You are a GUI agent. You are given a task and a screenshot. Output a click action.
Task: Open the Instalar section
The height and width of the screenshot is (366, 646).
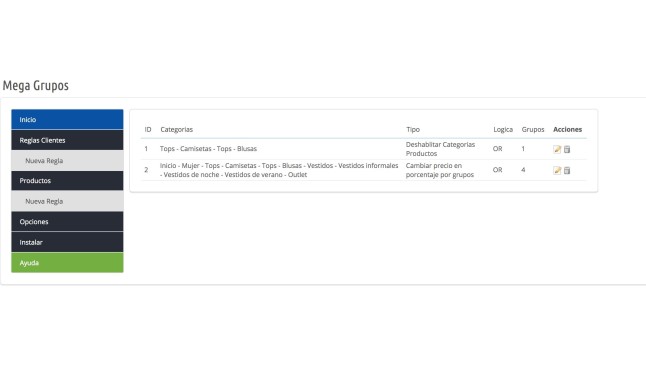[x=67, y=242]
